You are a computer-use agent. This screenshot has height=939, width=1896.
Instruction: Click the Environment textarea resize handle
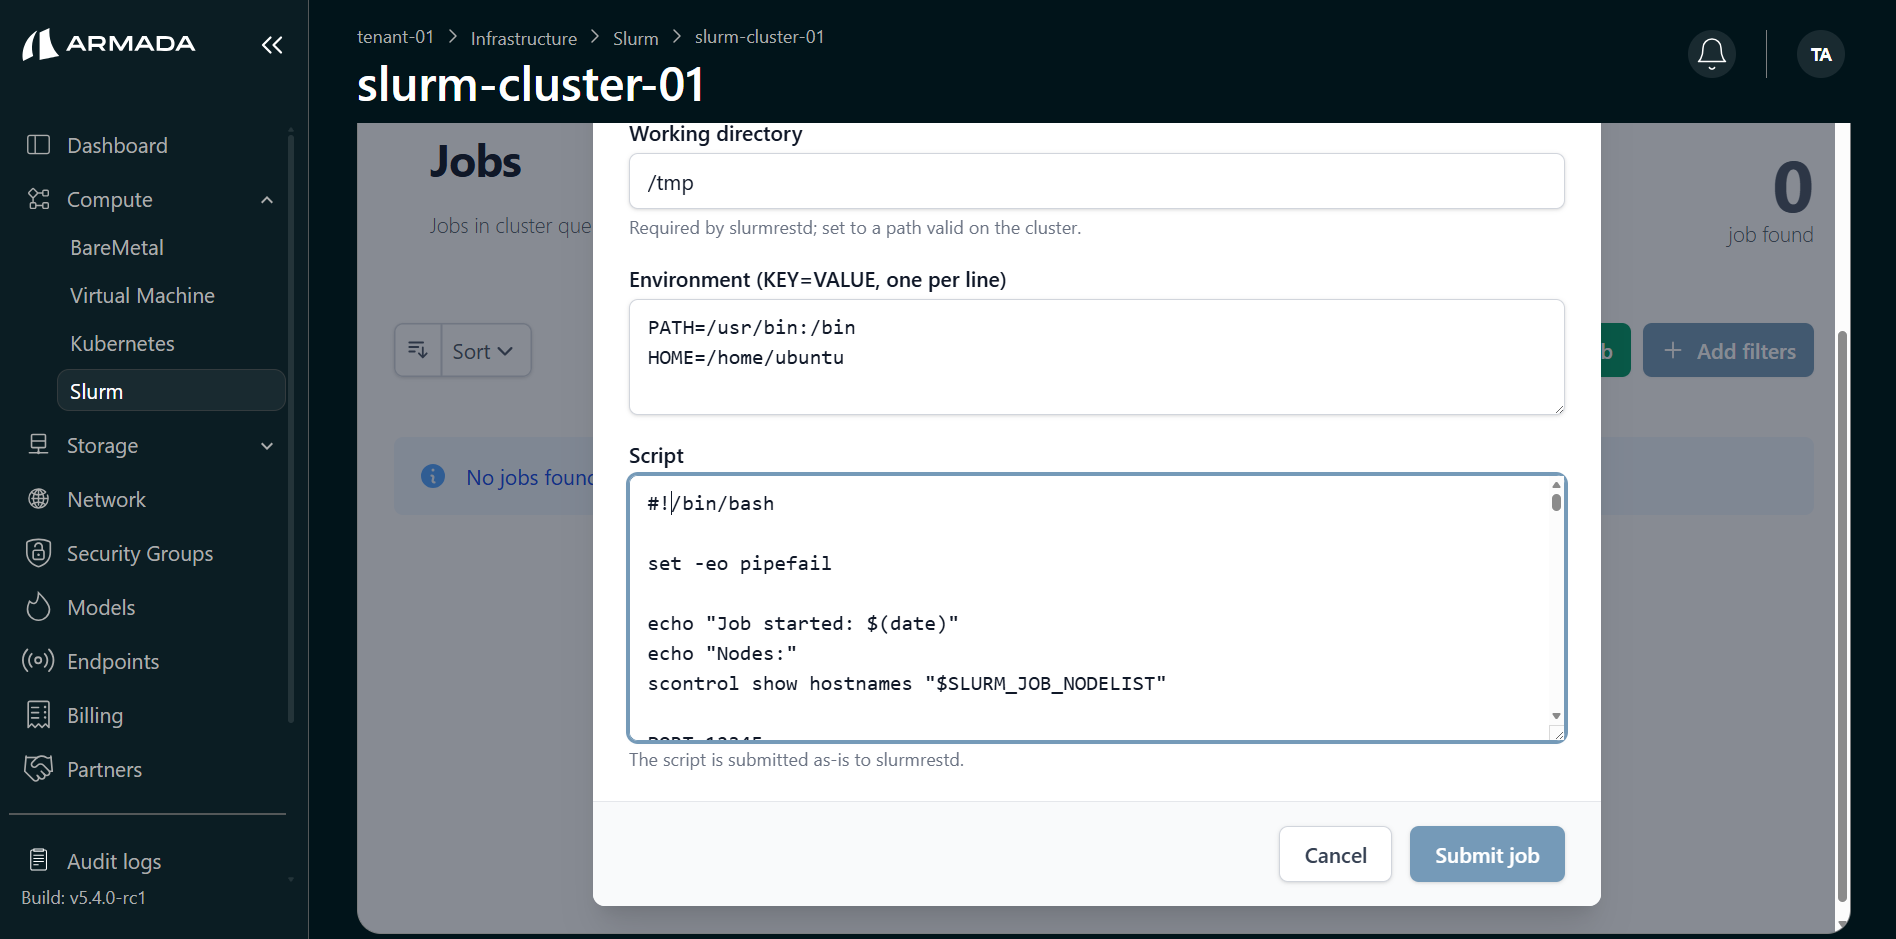click(1557, 407)
